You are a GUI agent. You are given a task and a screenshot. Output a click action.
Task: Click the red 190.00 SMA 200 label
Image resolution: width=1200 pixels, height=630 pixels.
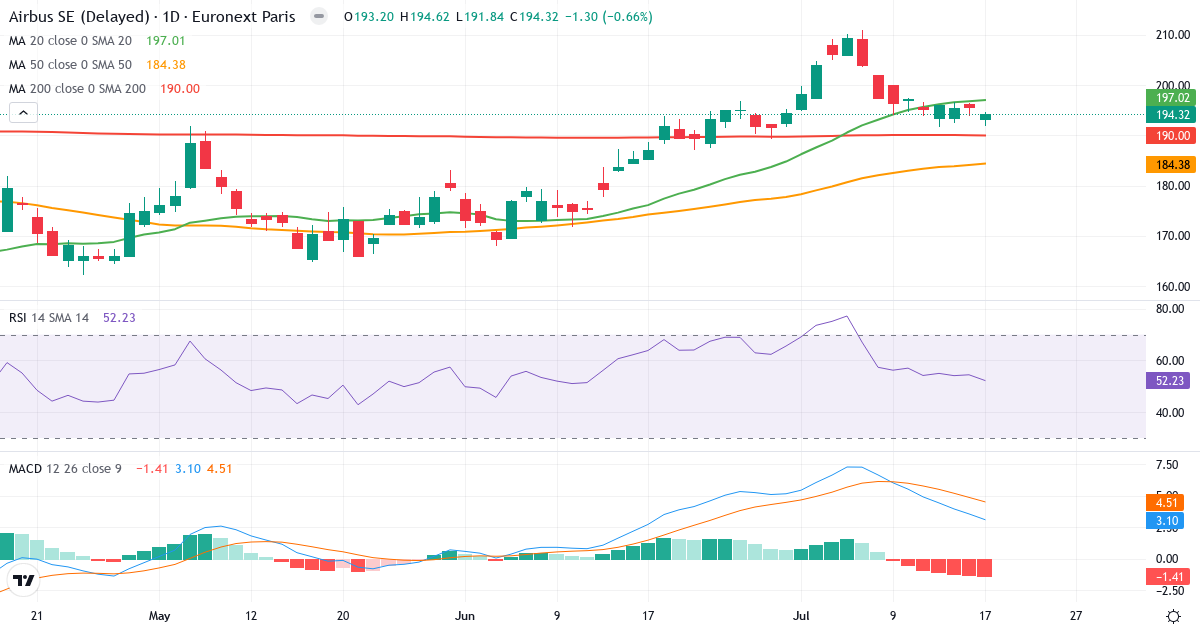click(x=1169, y=136)
